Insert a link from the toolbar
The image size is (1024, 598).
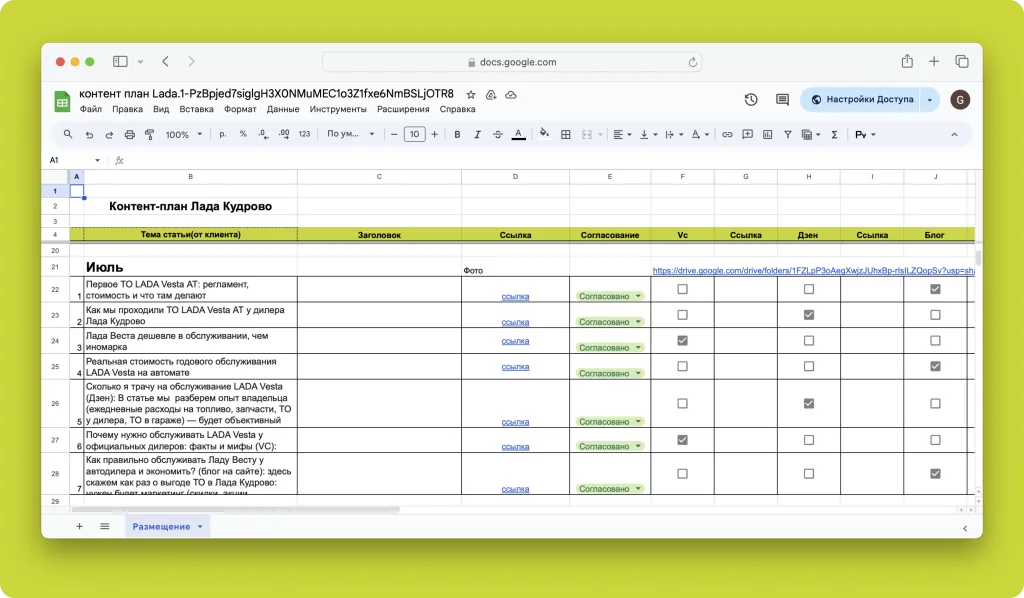click(x=727, y=134)
